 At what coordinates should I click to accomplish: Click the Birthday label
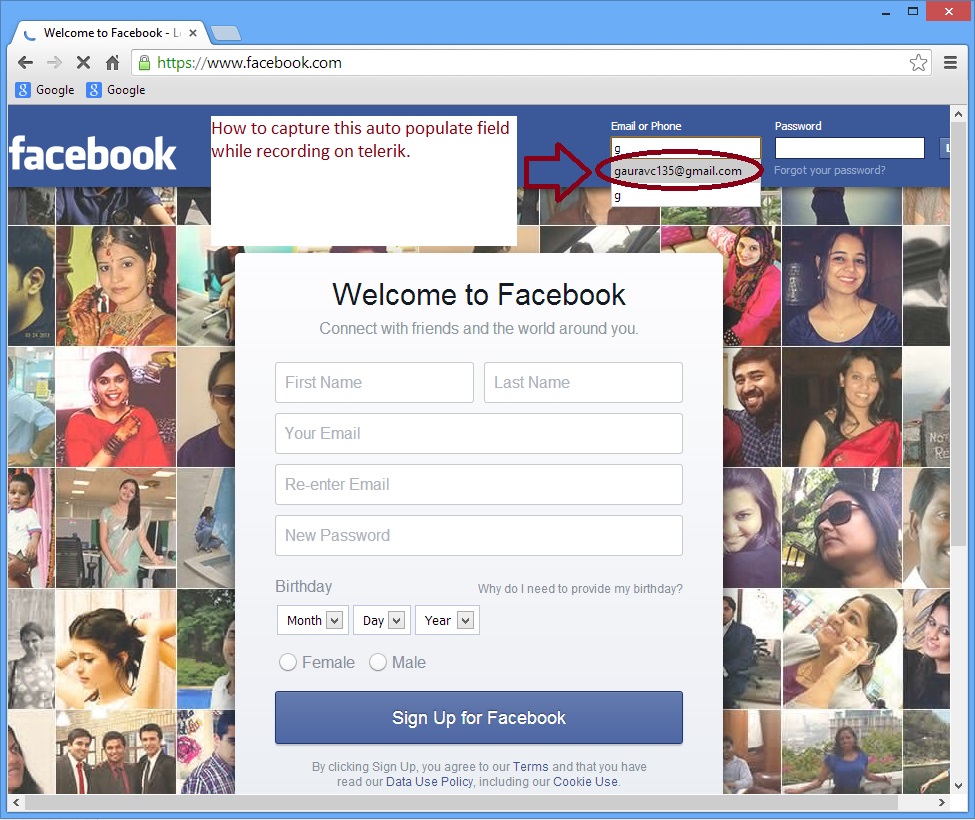point(303,586)
